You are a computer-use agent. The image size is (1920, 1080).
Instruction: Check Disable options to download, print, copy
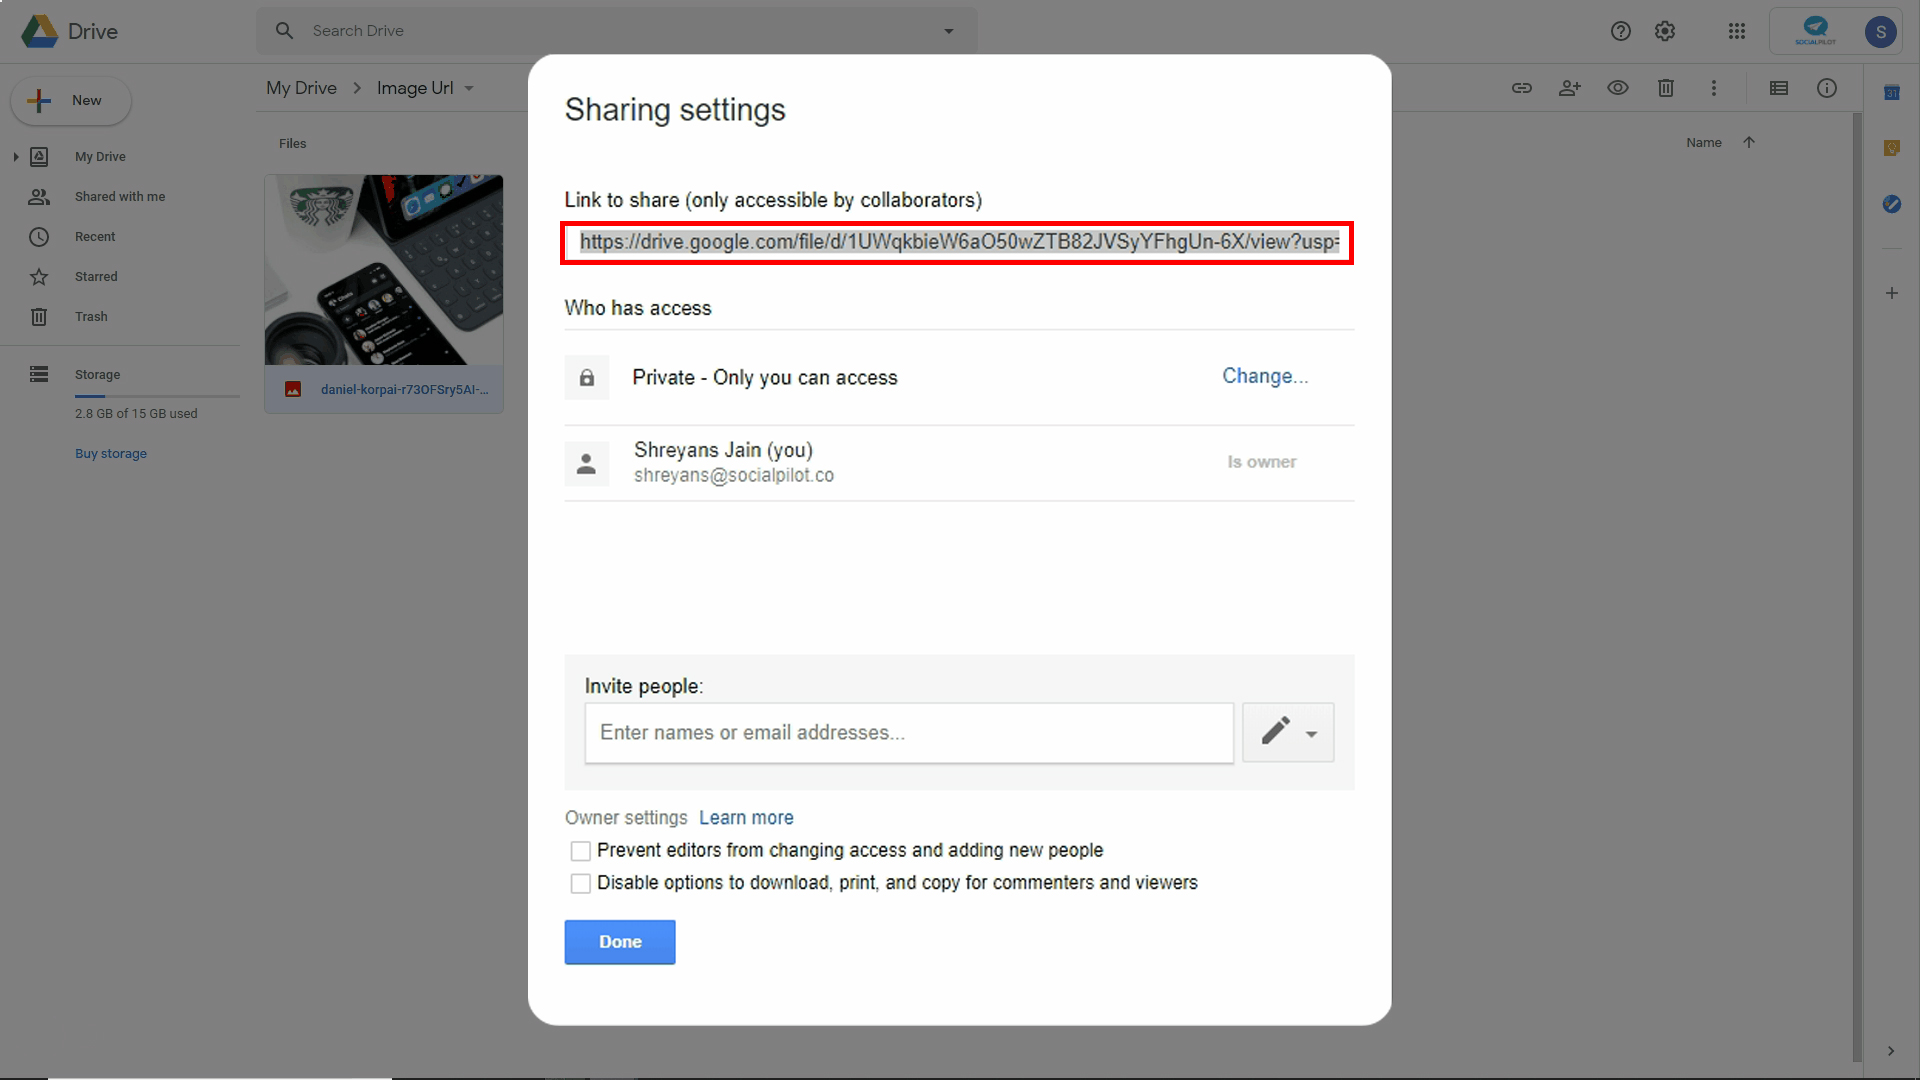tap(580, 884)
